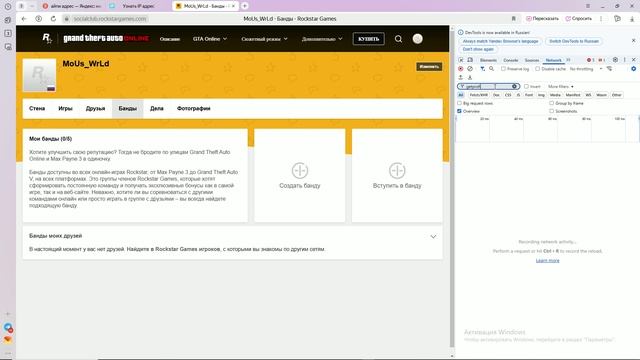Open the Elements tab in DevTools

[x=488, y=60]
